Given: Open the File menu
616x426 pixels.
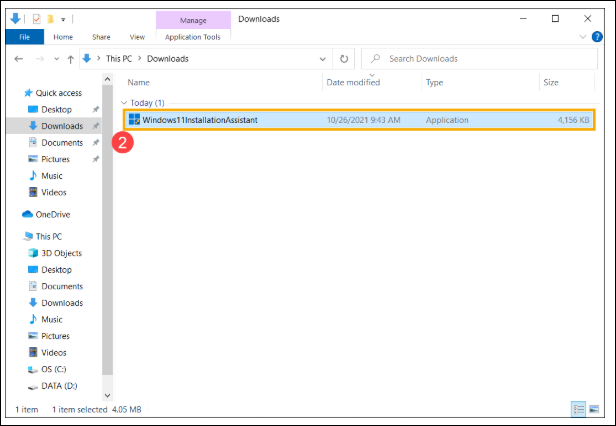Looking at the screenshot, I should 25,37.
